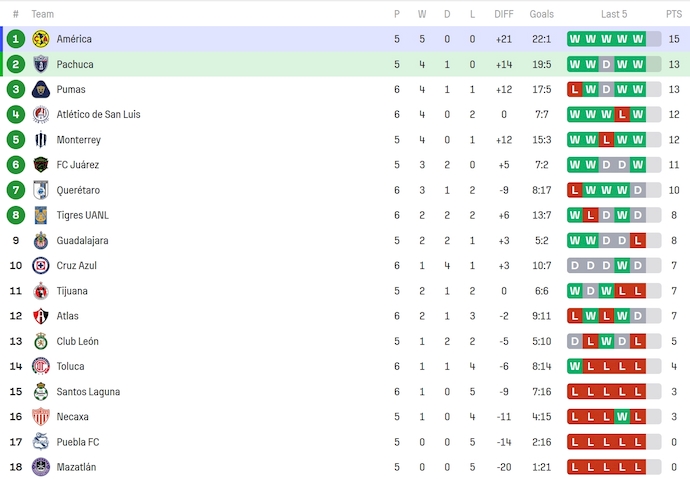This screenshot has height=479, width=690.
Task: Open the FC Juárez team link
Action: tap(77, 165)
